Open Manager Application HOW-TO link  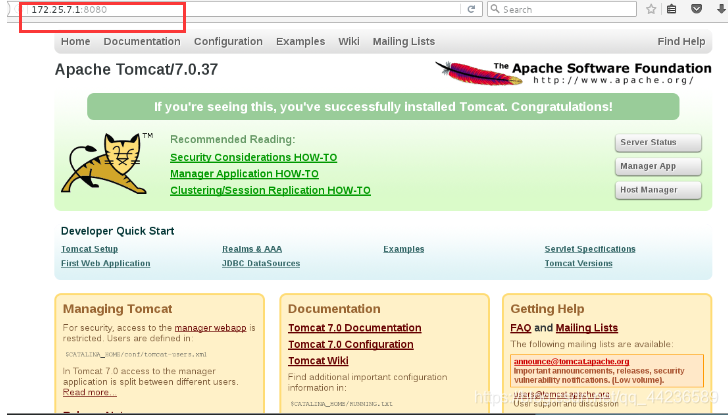[244, 174]
